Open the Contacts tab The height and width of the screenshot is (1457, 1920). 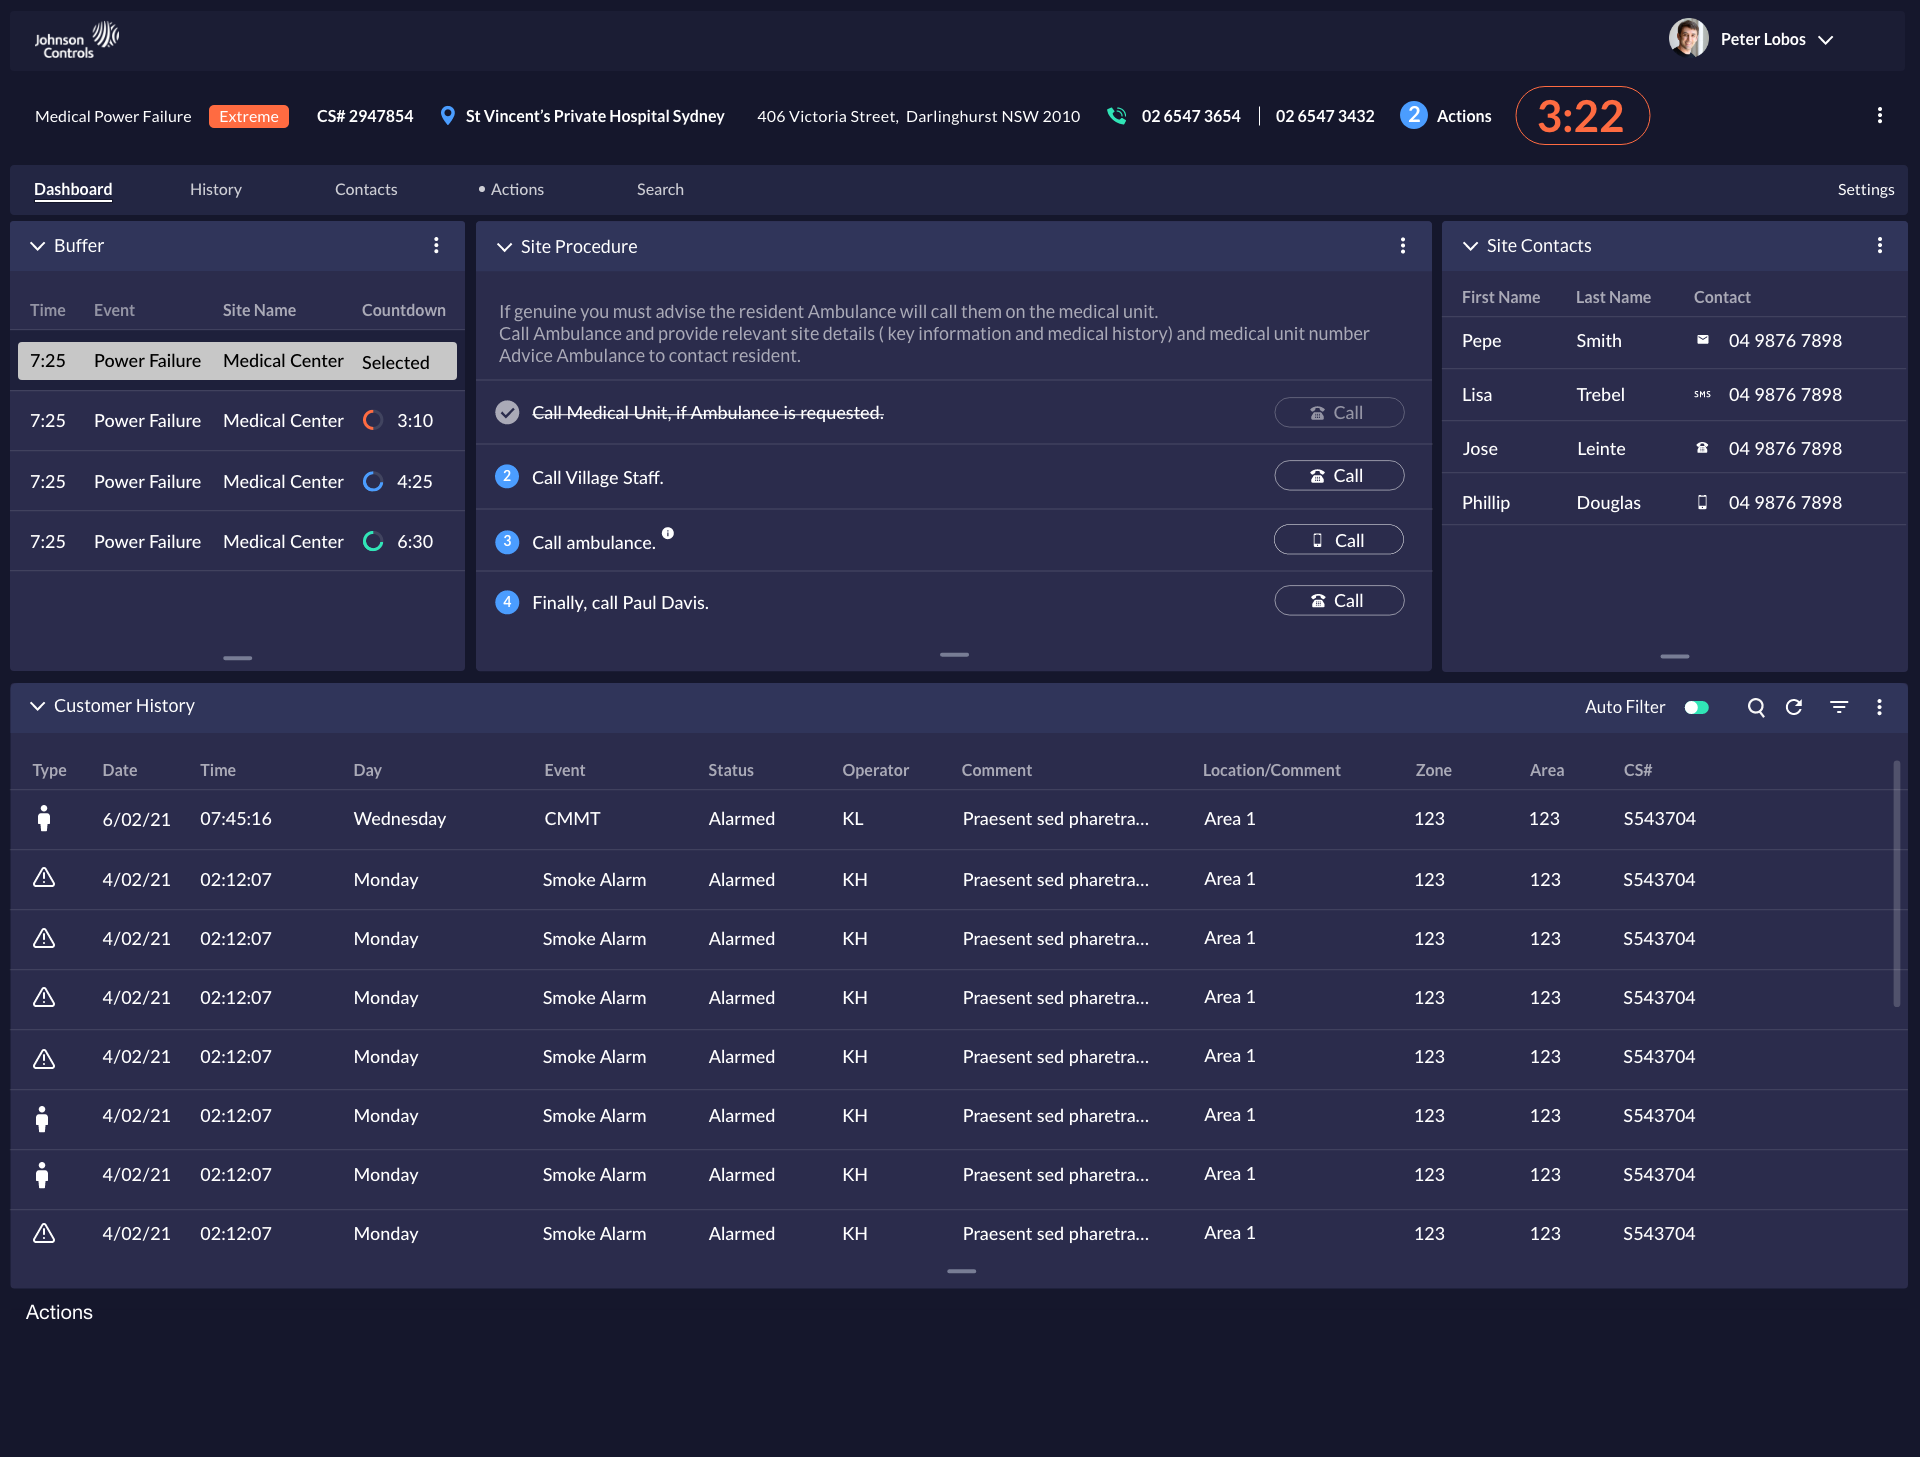(366, 190)
